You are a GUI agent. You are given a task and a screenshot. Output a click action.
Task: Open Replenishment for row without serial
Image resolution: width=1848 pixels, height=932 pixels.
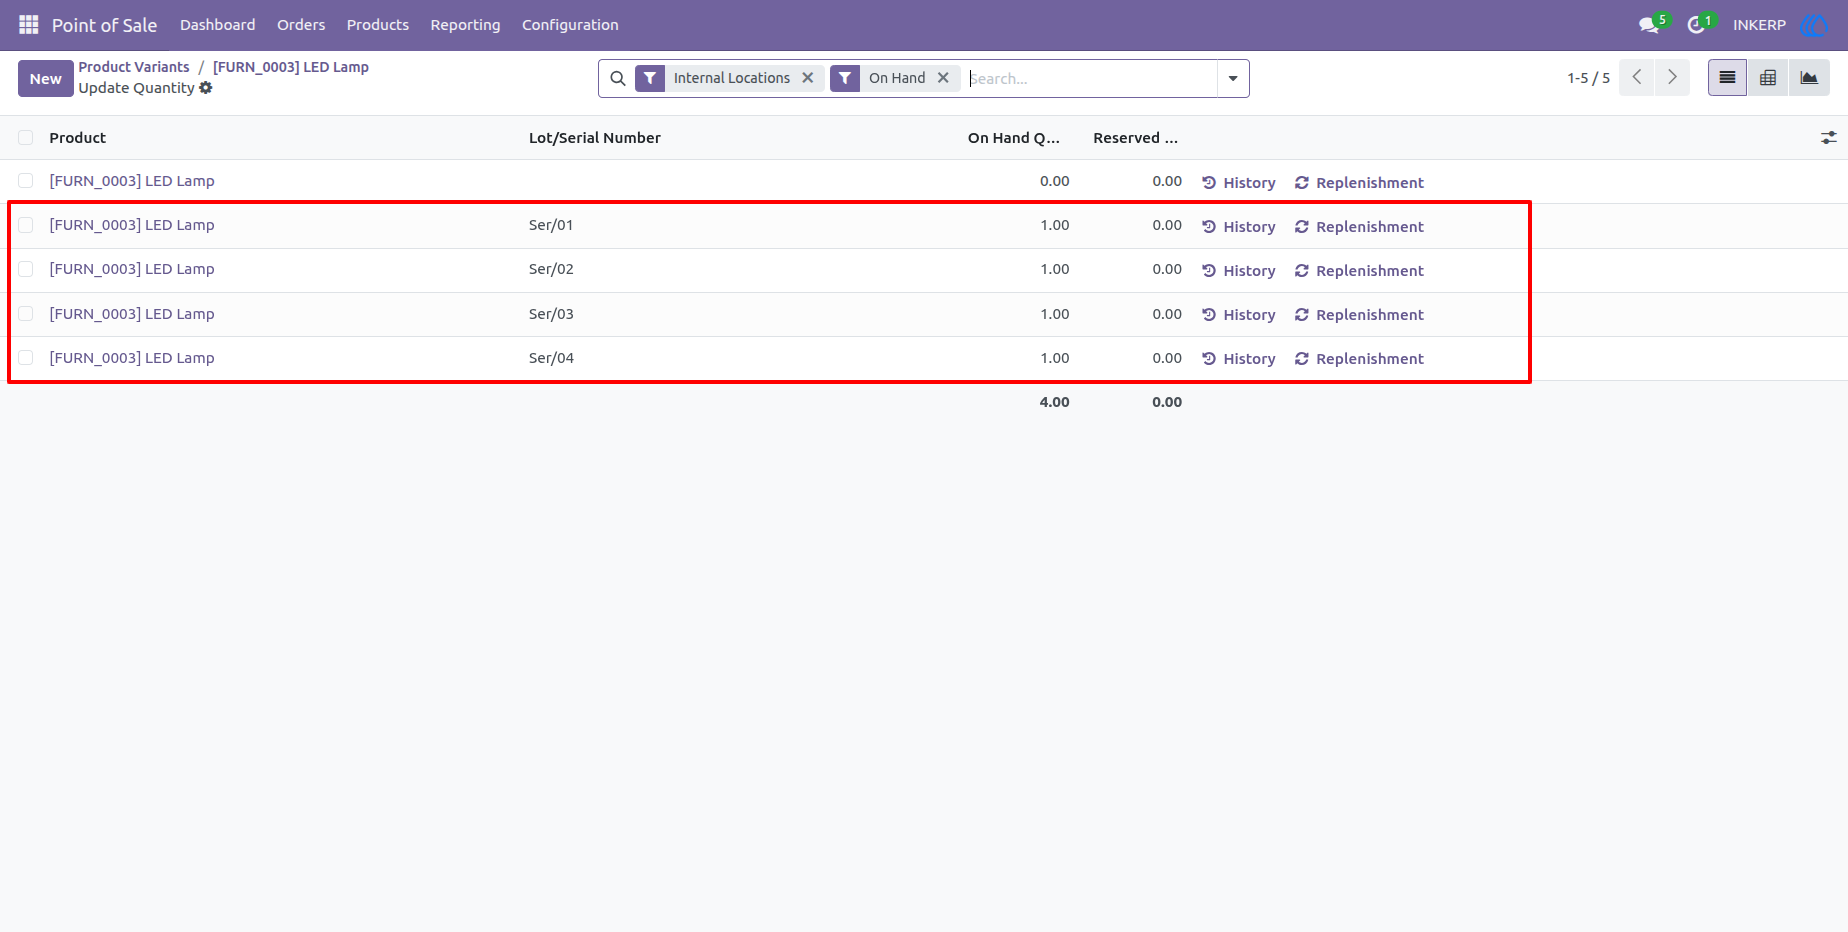[x=1359, y=183]
